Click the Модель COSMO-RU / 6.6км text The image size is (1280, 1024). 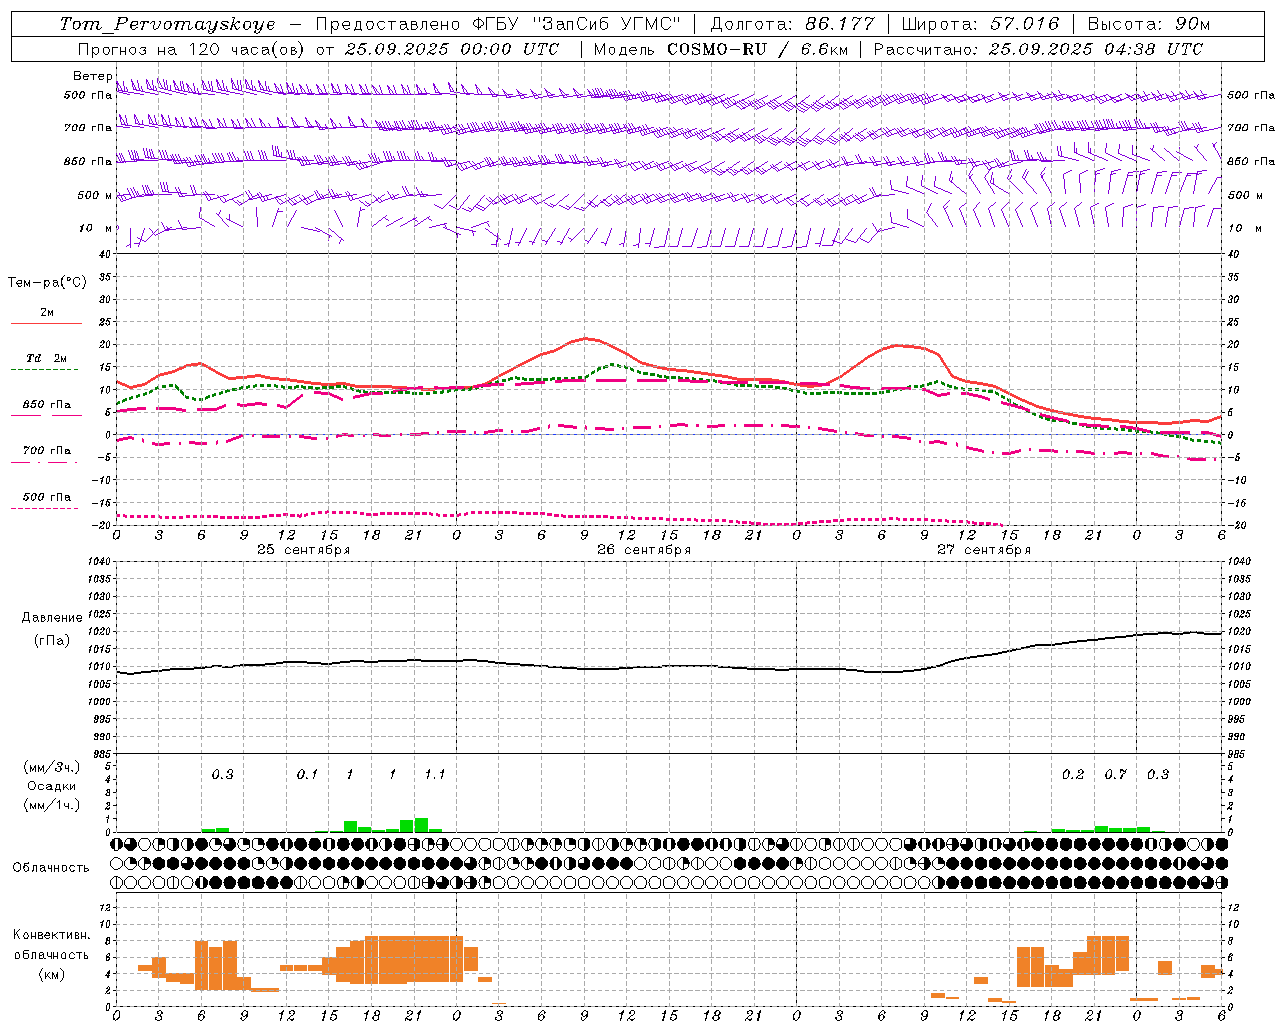point(720,49)
